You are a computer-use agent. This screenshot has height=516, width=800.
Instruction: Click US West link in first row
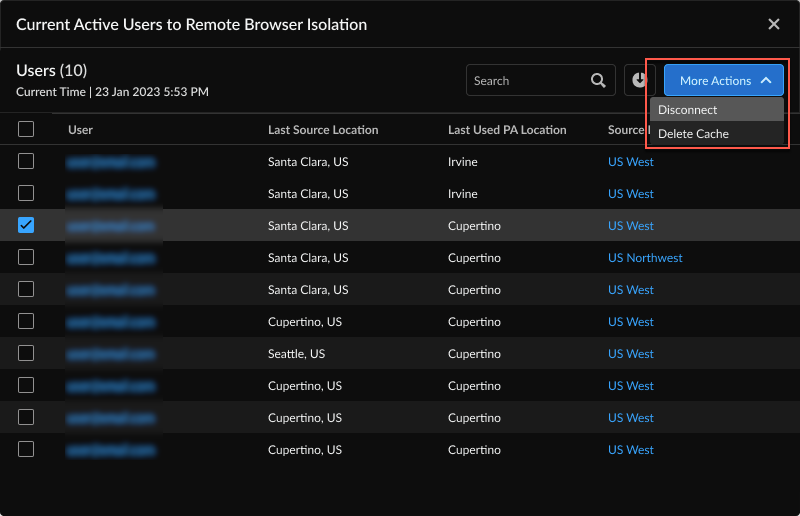[630, 162]
